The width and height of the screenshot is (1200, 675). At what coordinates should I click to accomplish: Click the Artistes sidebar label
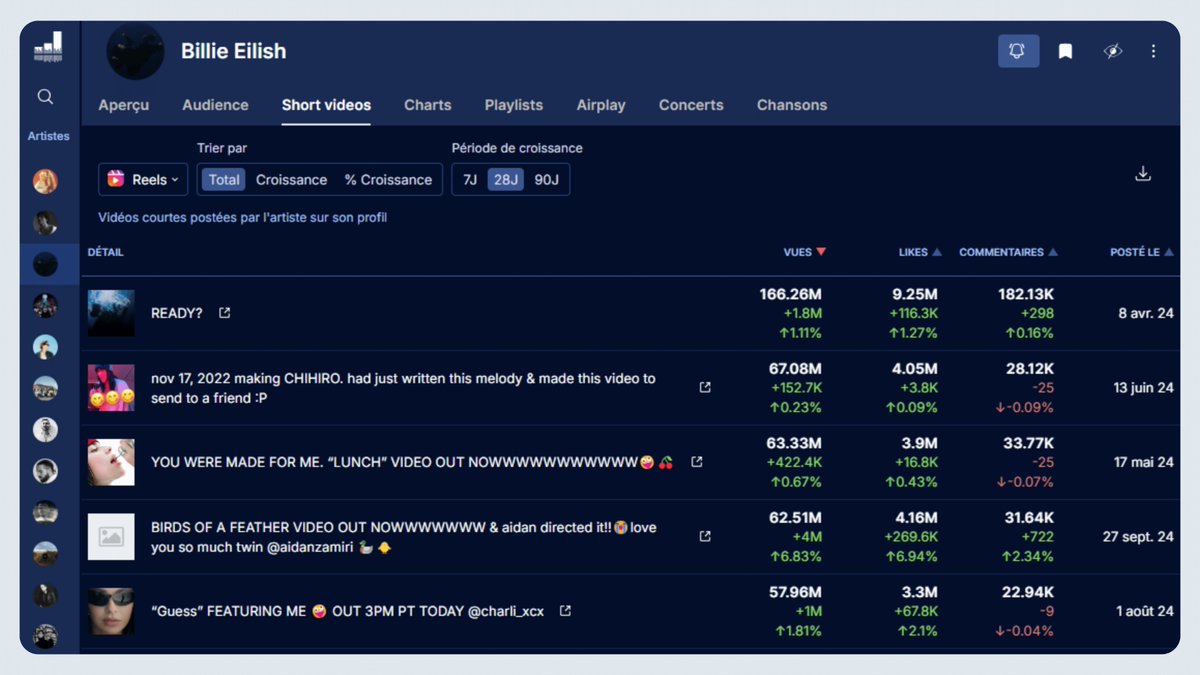click(x=48, y=136)
